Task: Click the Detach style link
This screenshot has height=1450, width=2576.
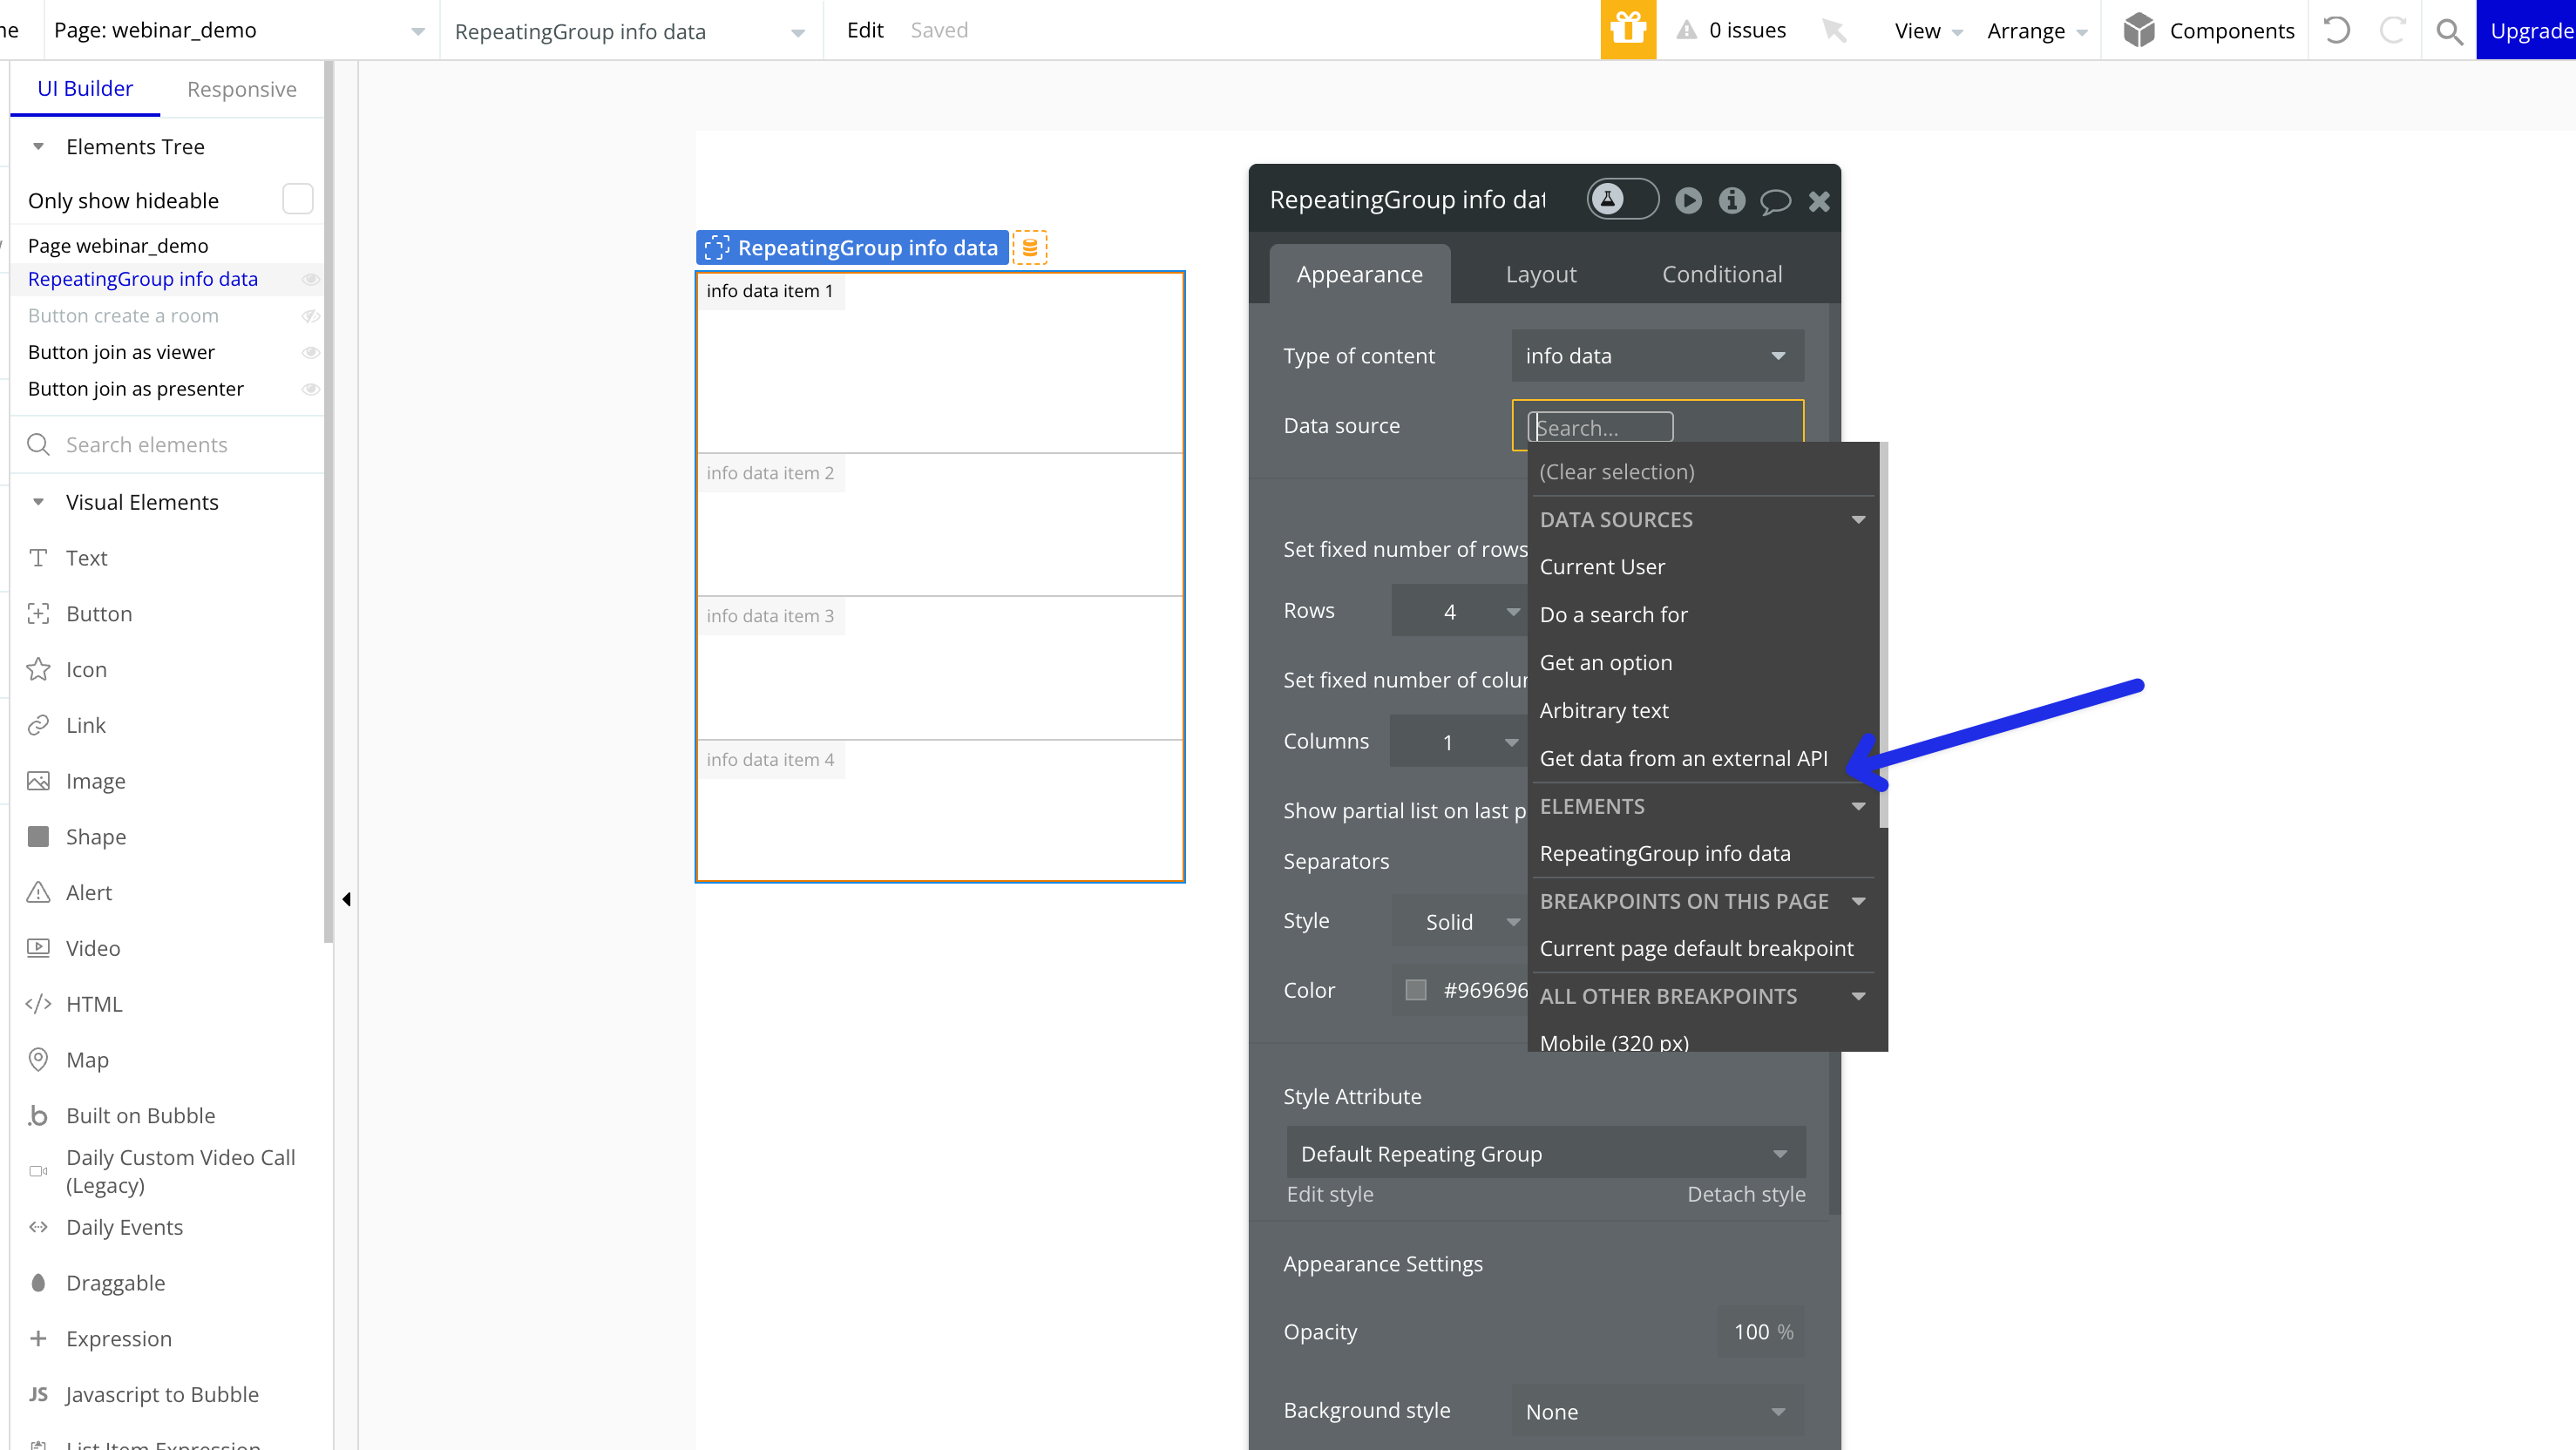Action: click(x=1745, y=1194)
